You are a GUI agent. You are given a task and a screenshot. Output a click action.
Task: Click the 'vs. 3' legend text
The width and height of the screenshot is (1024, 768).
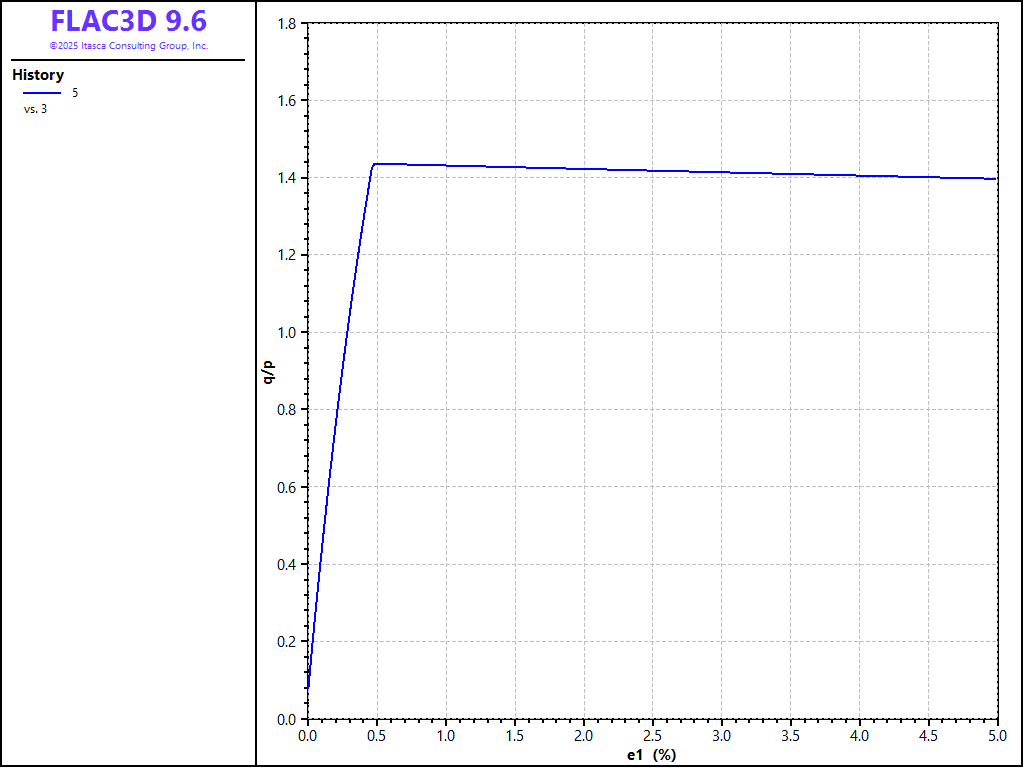(35, 109)
